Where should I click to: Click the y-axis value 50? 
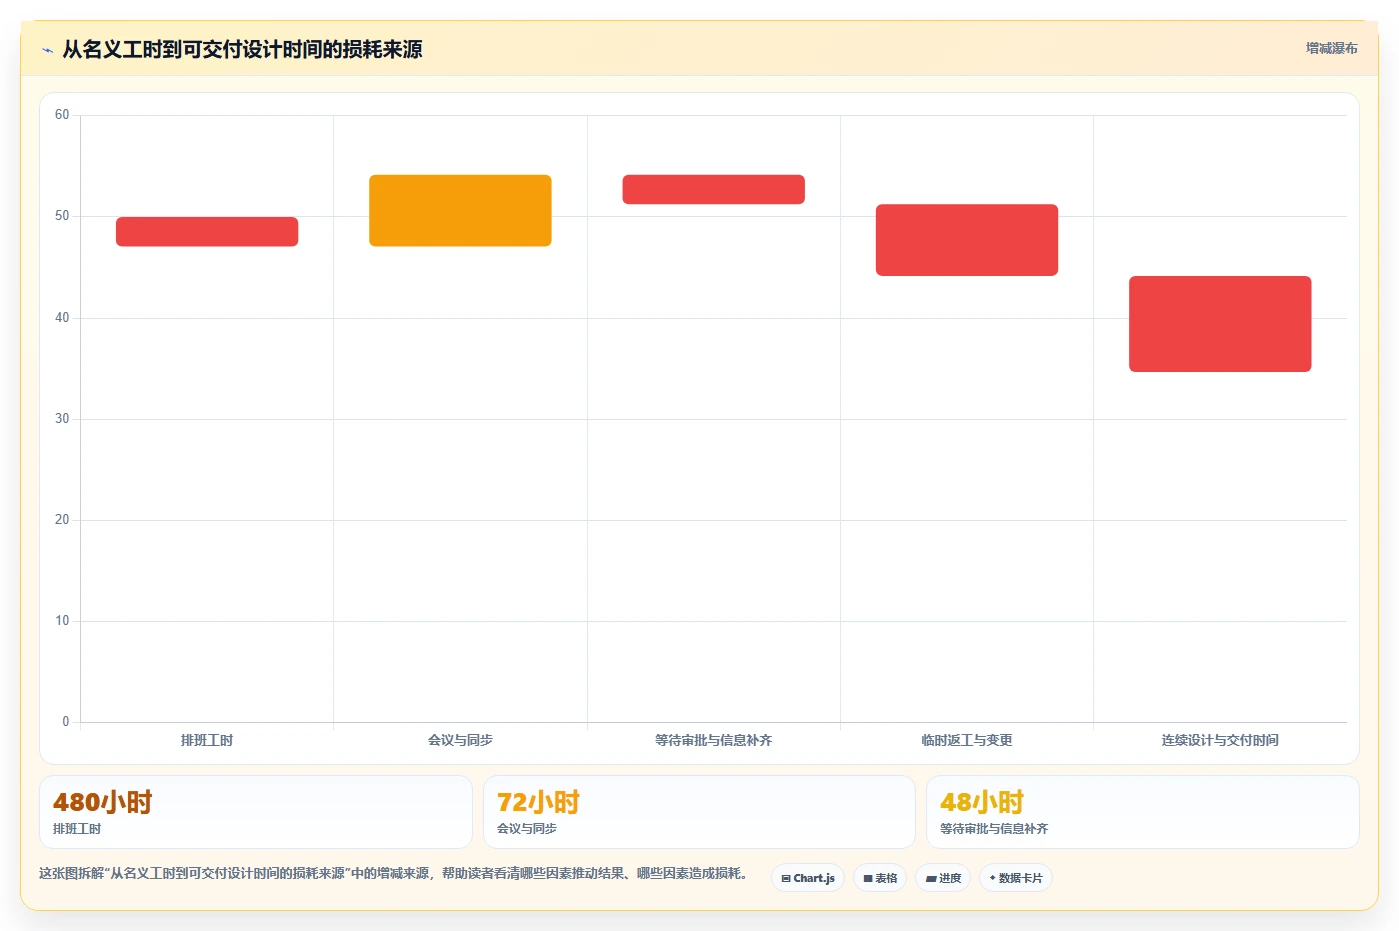62,216
